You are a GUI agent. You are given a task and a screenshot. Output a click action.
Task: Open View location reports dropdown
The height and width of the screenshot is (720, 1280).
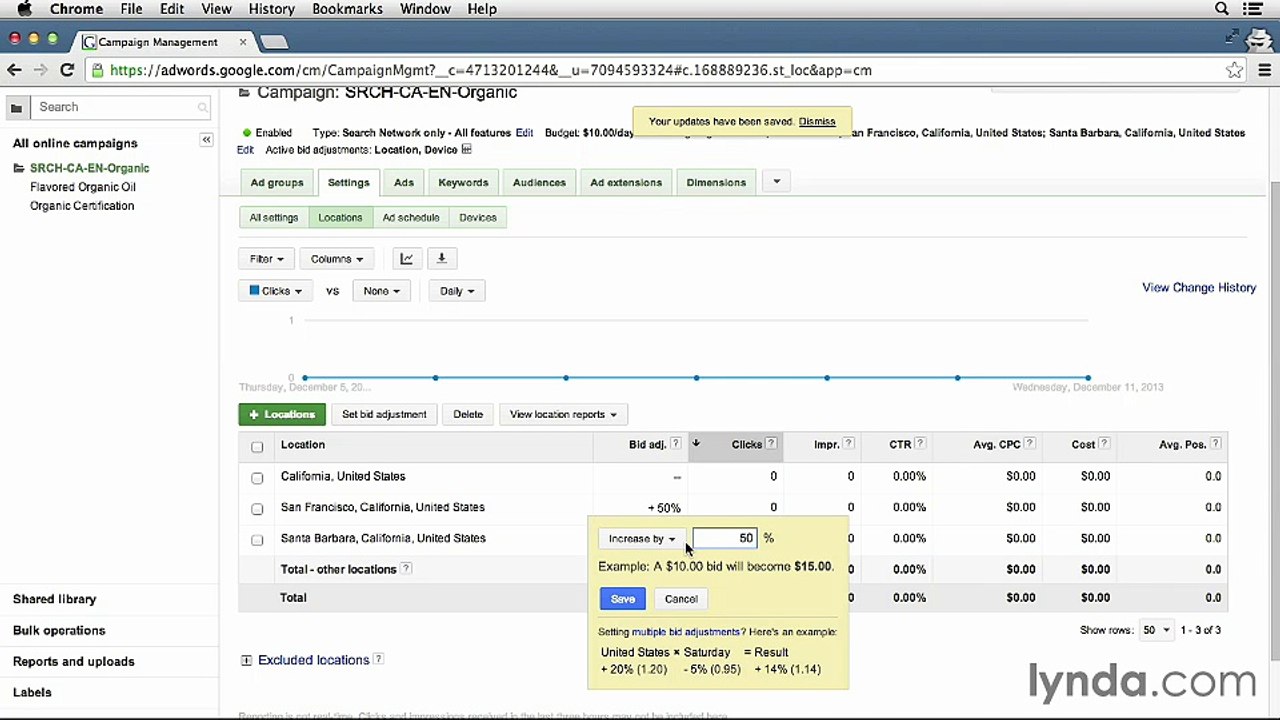(x=562, y=414)
